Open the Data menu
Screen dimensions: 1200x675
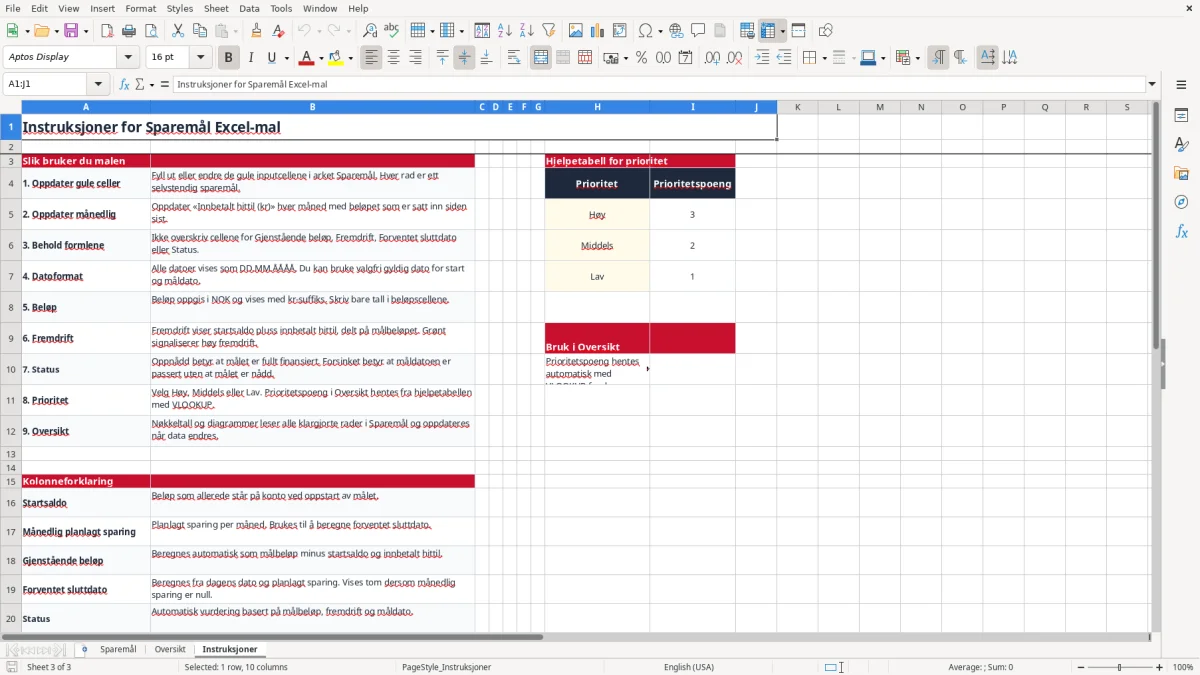tap(249, 8)
